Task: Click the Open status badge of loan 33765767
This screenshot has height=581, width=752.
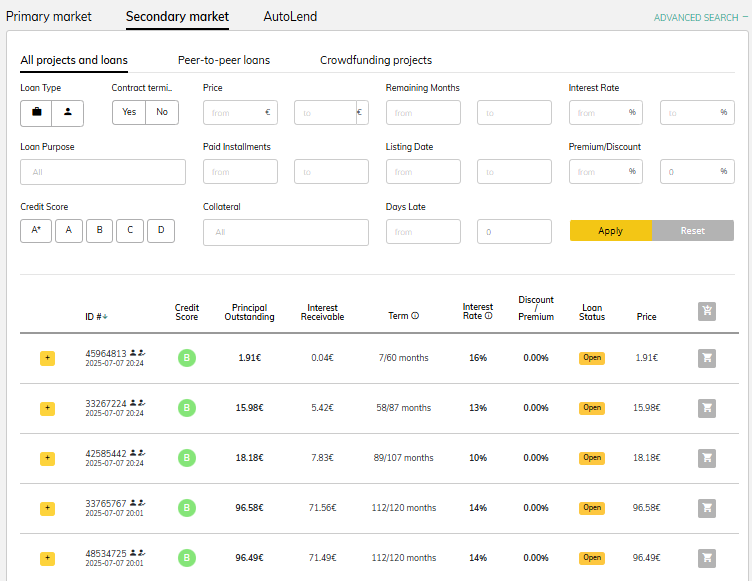Action: (x=592, y=508)
